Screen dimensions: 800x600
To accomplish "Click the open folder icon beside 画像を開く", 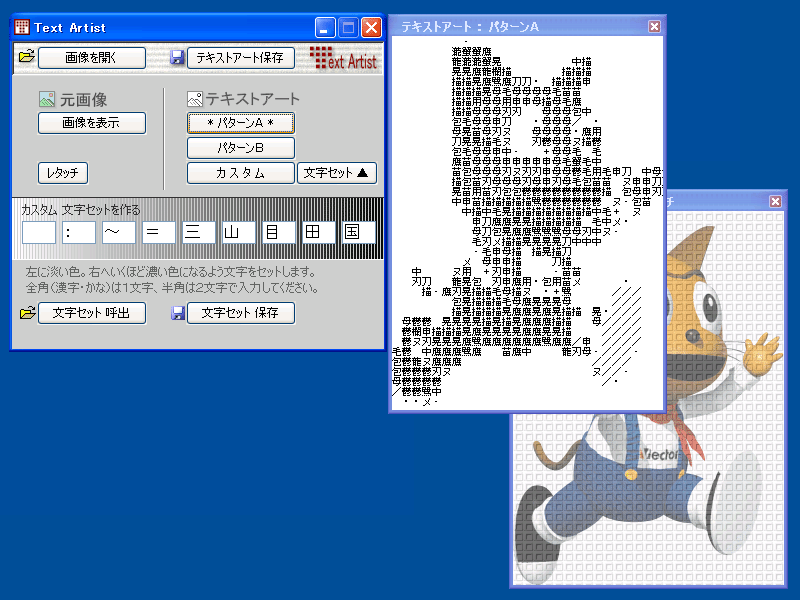I will 27,56.
